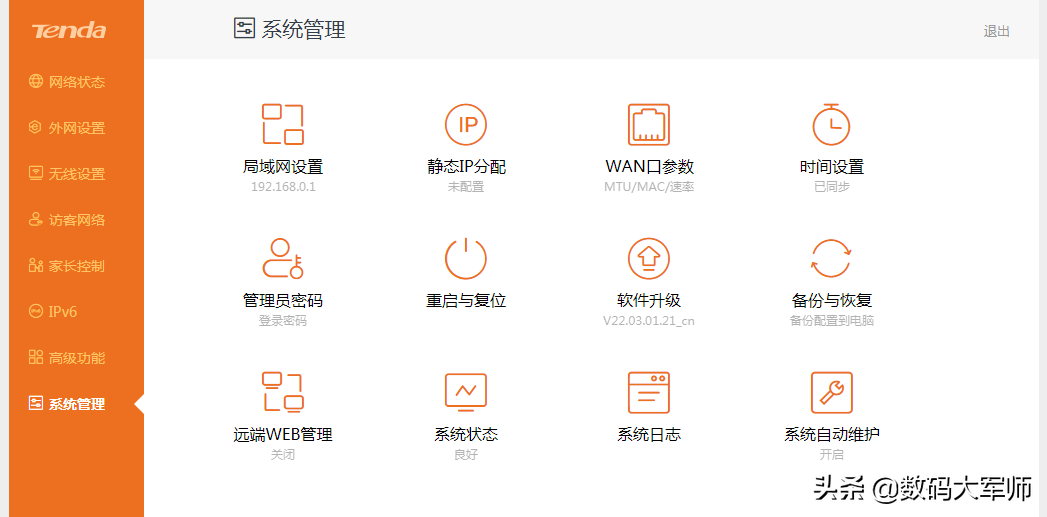Click the 系统日志 label
Viewport: 1047px width, 517px height.
(x=648, y=435)
